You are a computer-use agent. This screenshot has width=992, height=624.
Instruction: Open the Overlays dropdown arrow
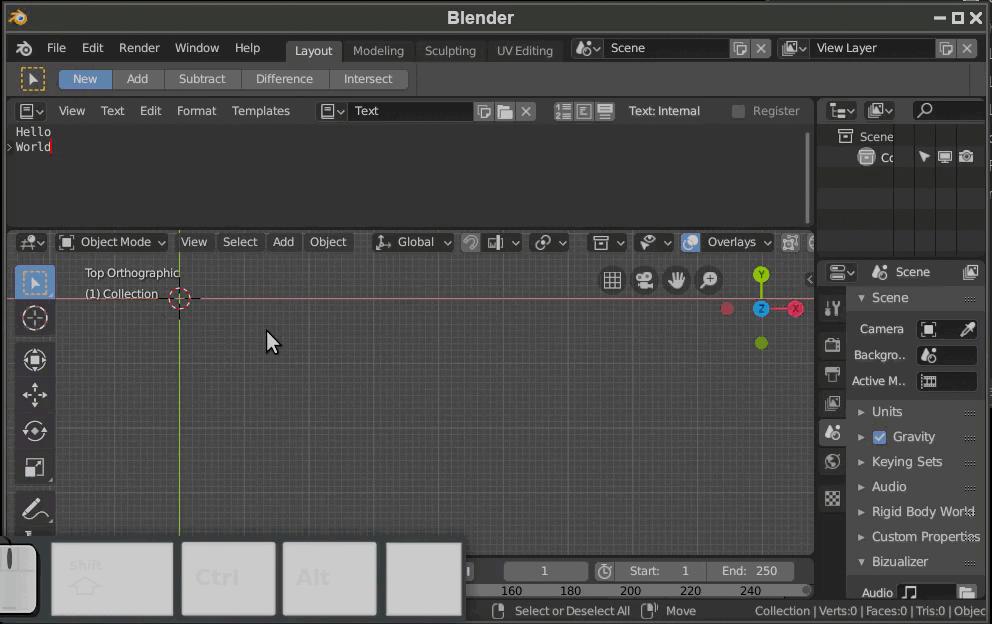click(767, 242)
